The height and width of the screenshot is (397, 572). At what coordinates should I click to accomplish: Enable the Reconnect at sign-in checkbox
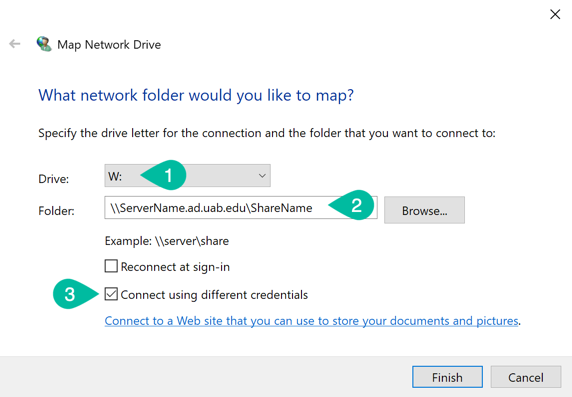click(x=111, y=266)
